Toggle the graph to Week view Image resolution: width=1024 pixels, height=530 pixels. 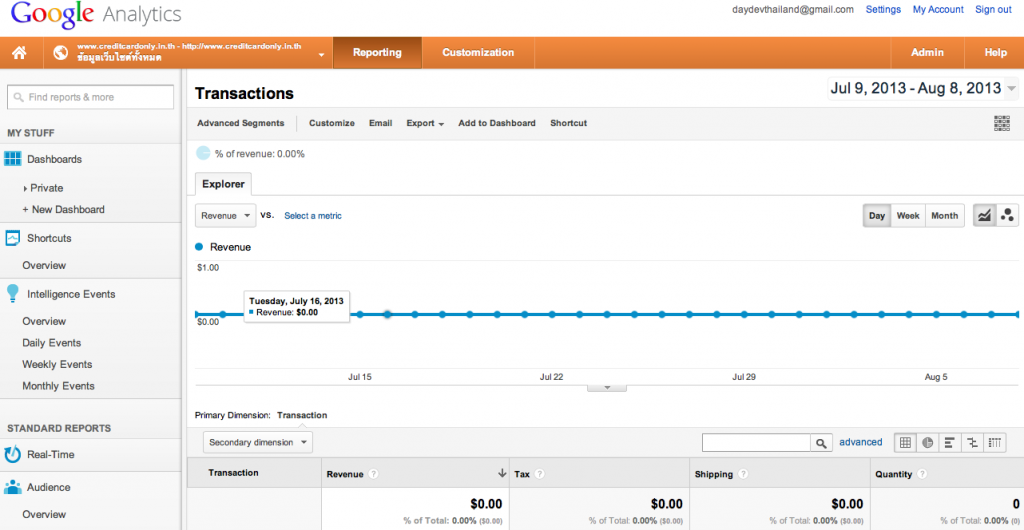click(x=908, y=215)
